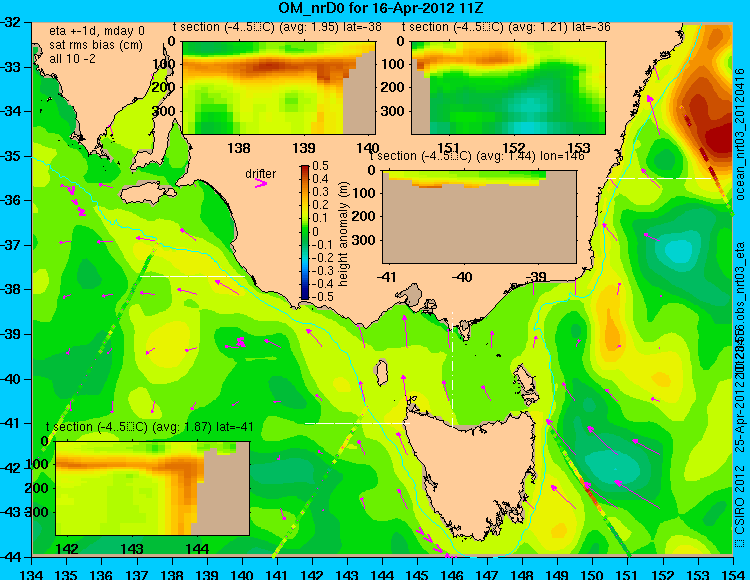Click the -40 tick in lon=146 section
This screenshot has height=580, width=750.
pos(462,277)
